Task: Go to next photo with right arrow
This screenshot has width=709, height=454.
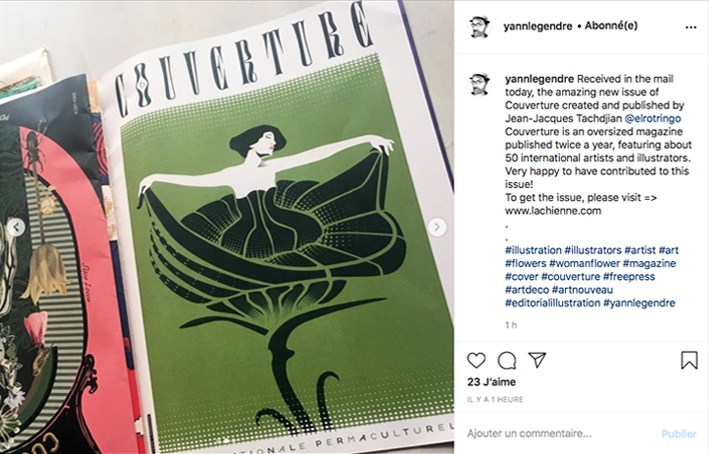Action: [437, 227]
